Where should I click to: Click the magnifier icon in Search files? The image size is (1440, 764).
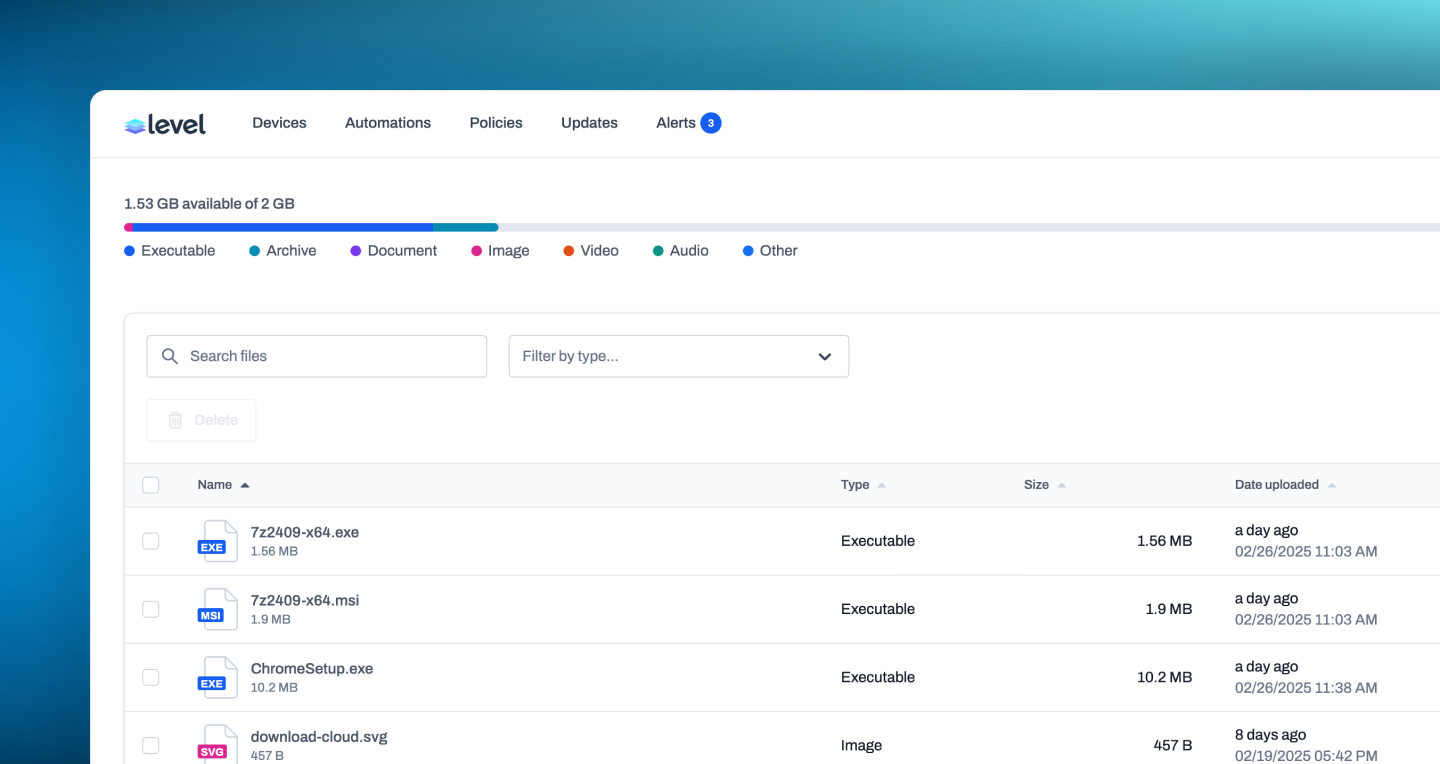coord(171,356)
